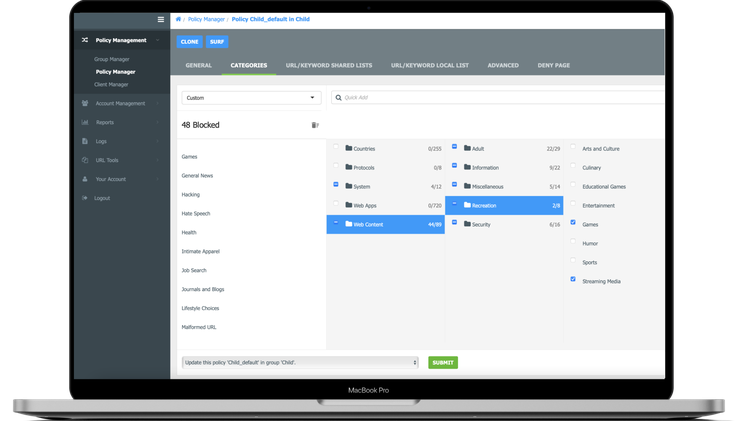
Task: Click the Clone button
Action: (189, 42)
